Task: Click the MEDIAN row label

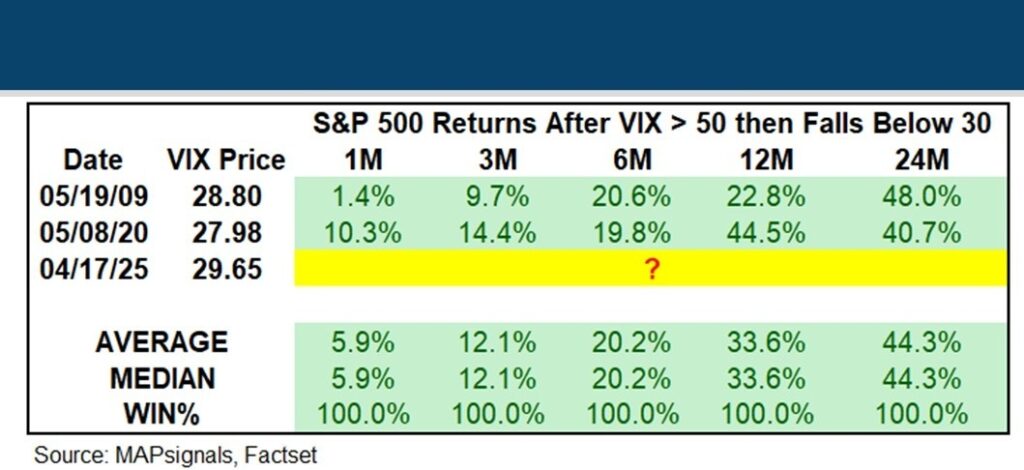Action: pyautogui.click(x=161, y=377)
